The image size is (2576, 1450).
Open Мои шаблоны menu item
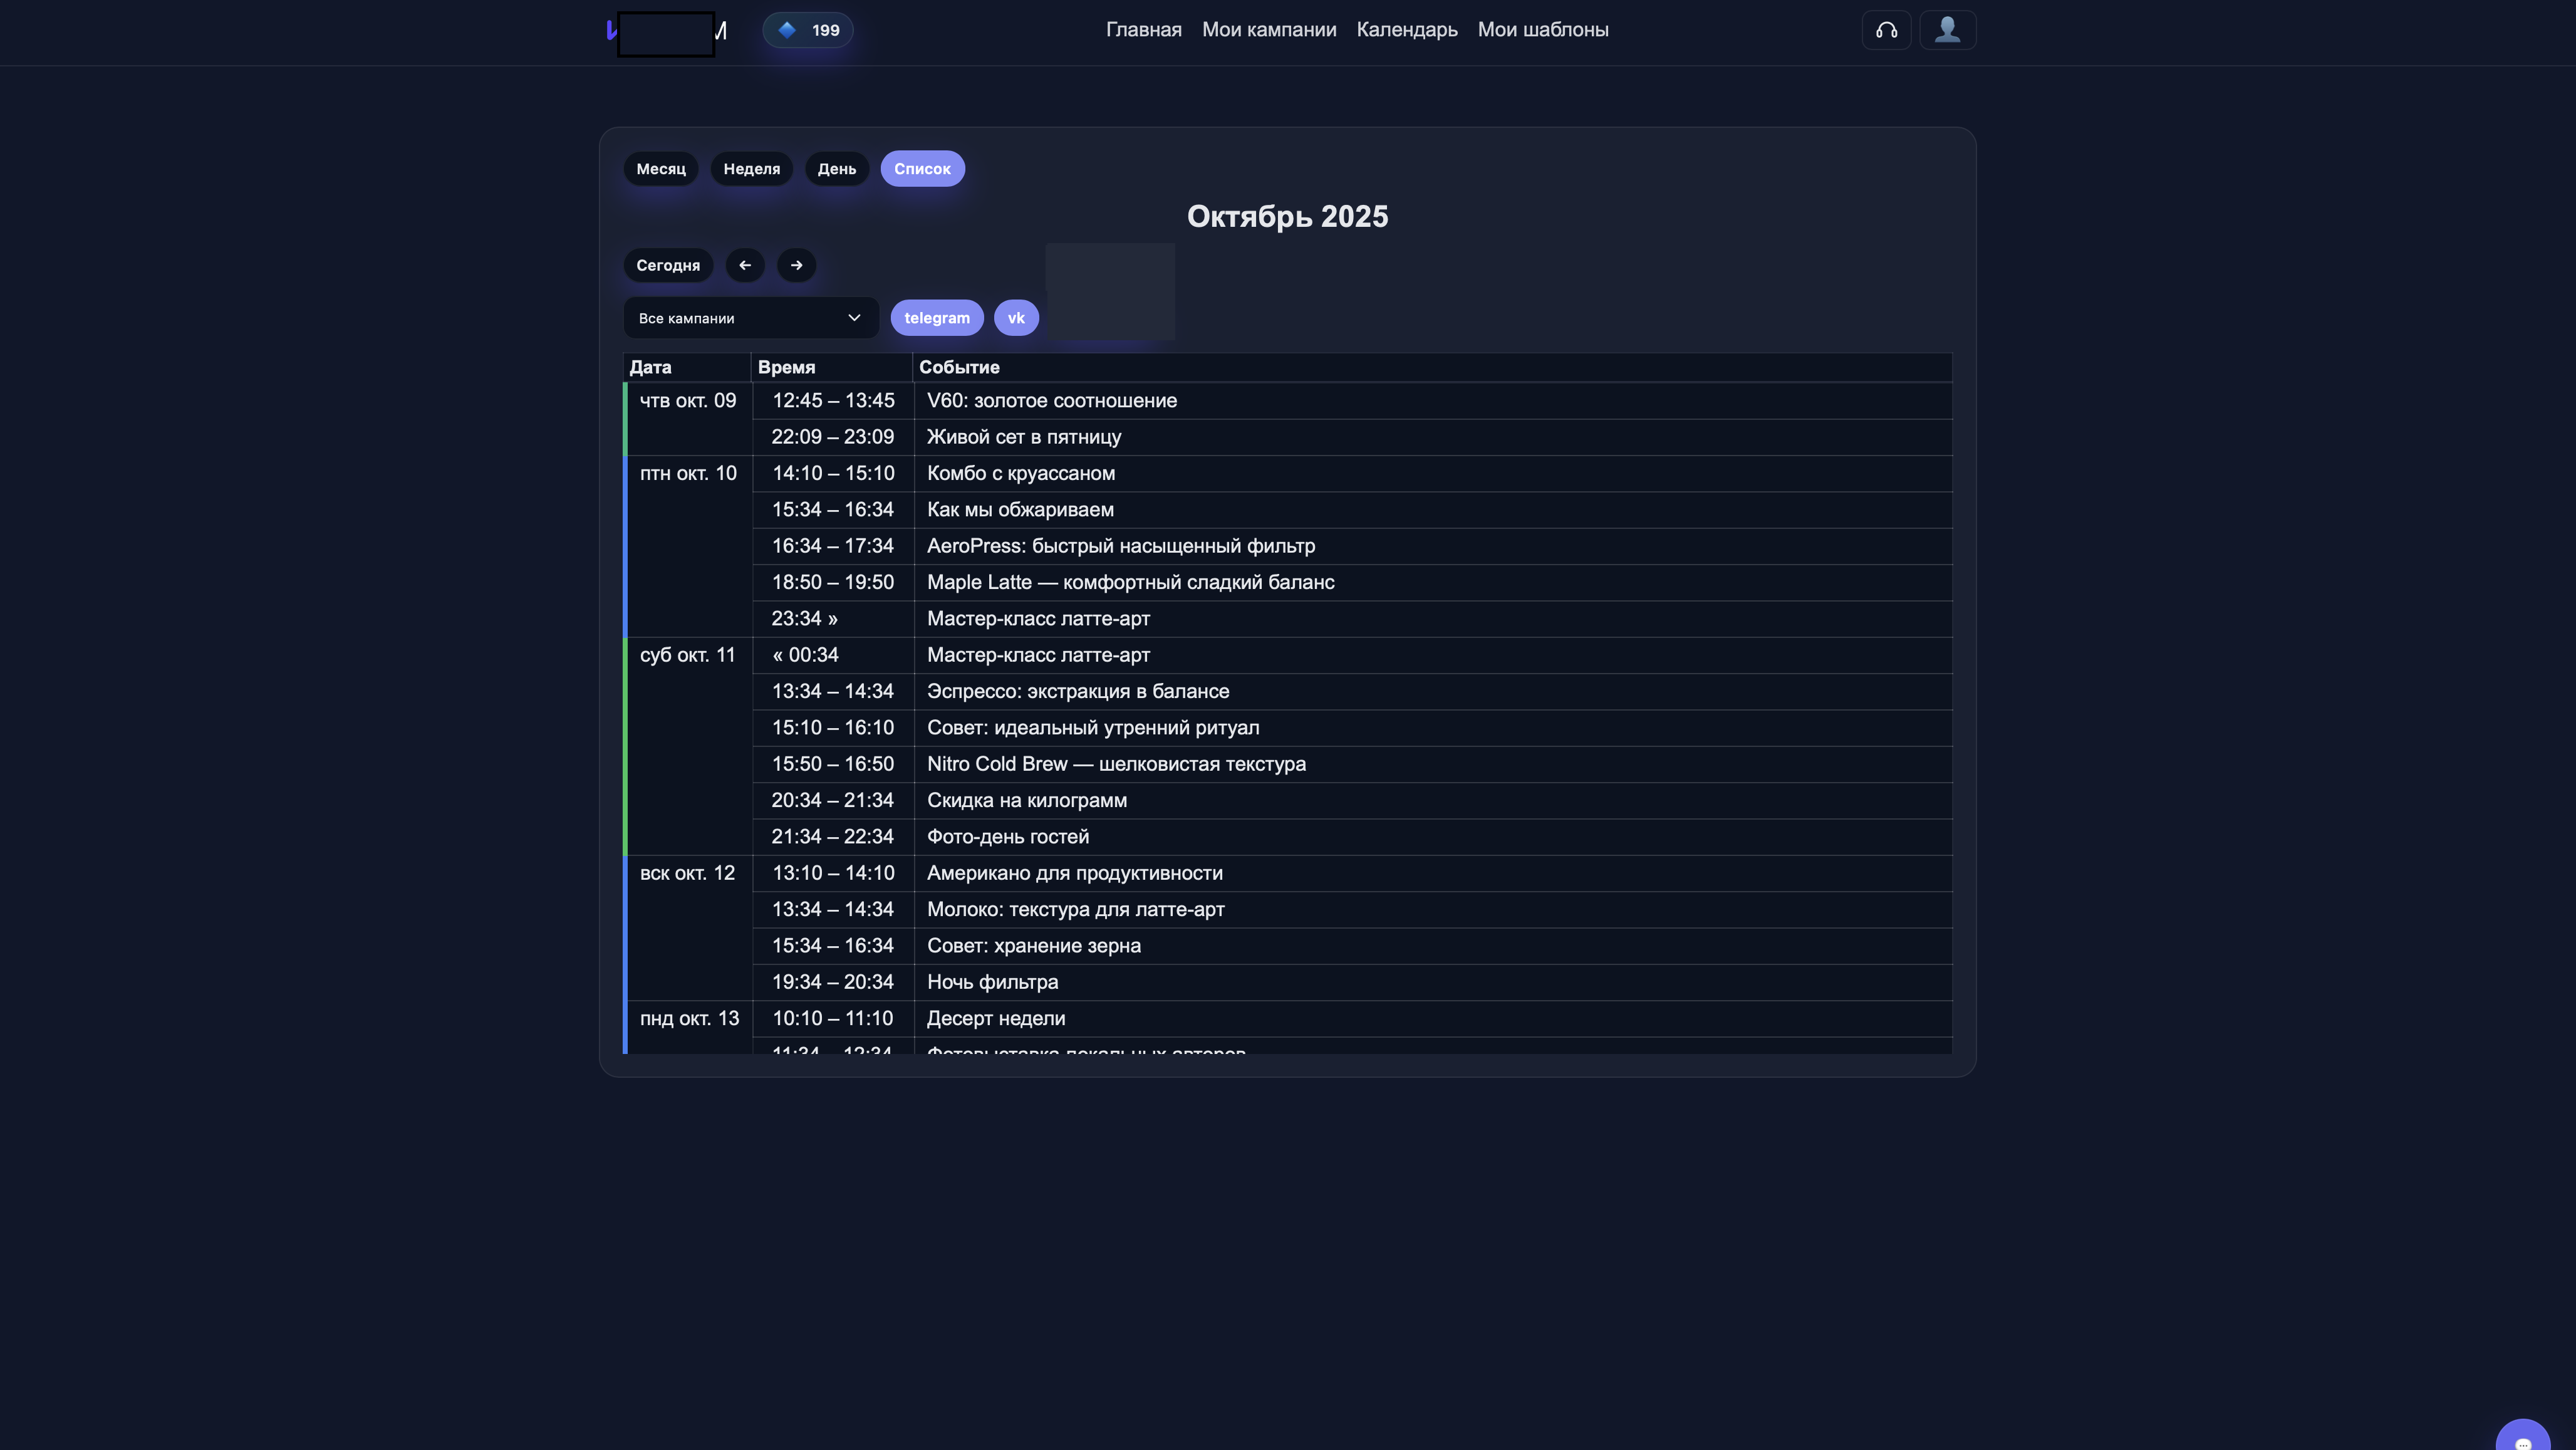tap(1542, 30)
